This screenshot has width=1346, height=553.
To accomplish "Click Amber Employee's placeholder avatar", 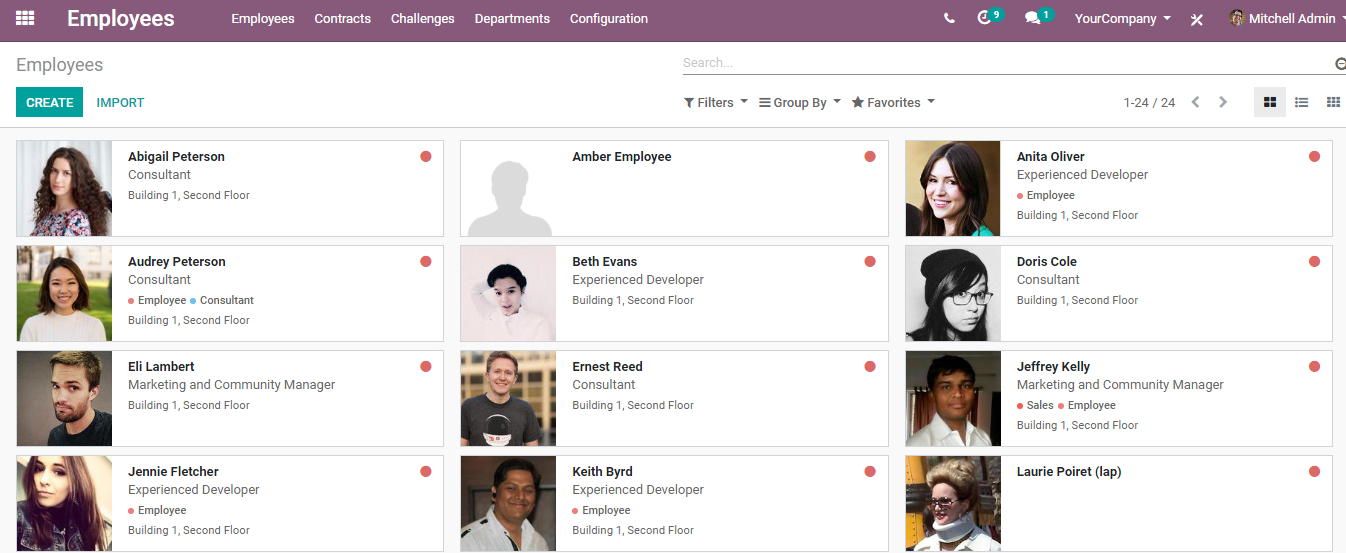I will [508, 188].
